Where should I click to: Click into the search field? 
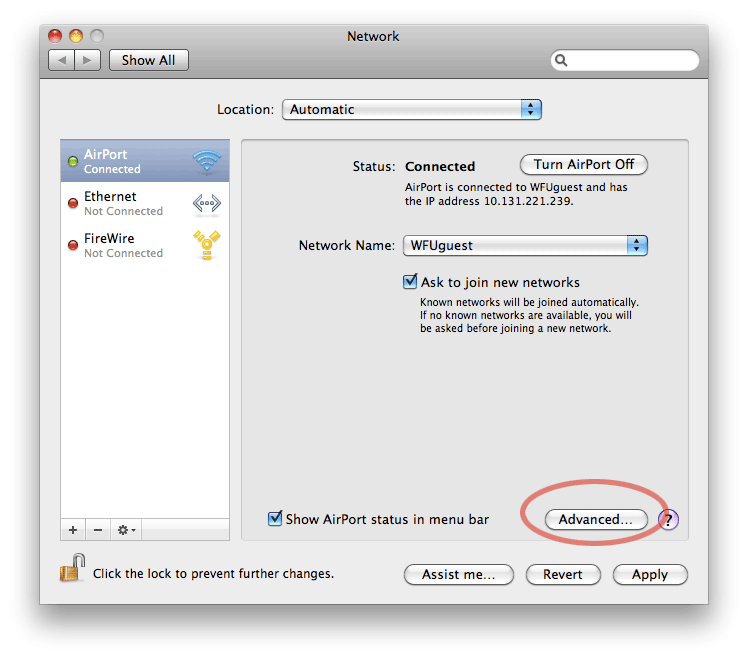625,60
